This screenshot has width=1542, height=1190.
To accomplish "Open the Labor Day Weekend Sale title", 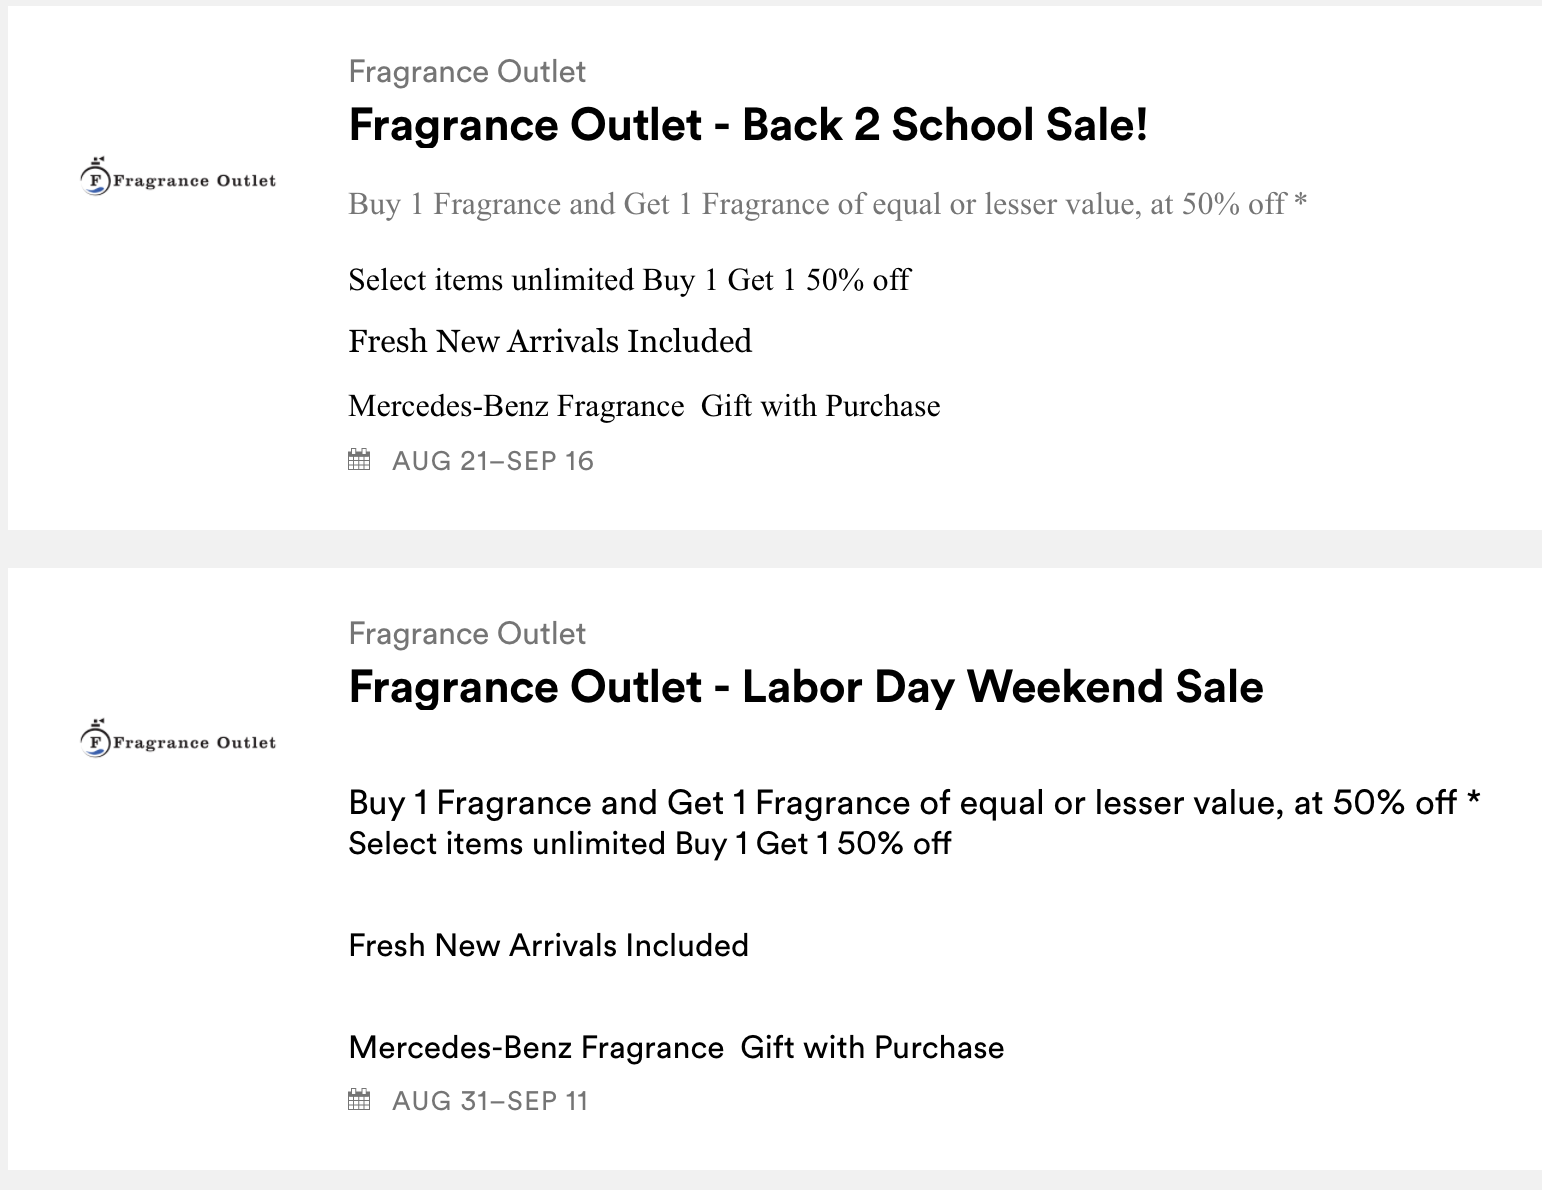I will pyautogui.click(x=805, y=687).
